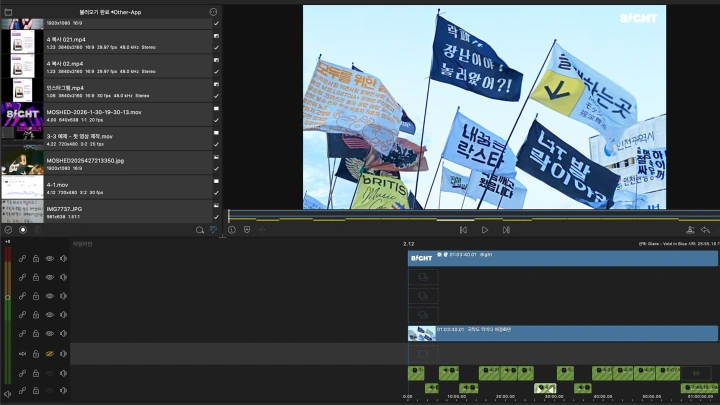Click the marker shield icon
Viewport: 720px width, 405px height.
tap(247, 230)
